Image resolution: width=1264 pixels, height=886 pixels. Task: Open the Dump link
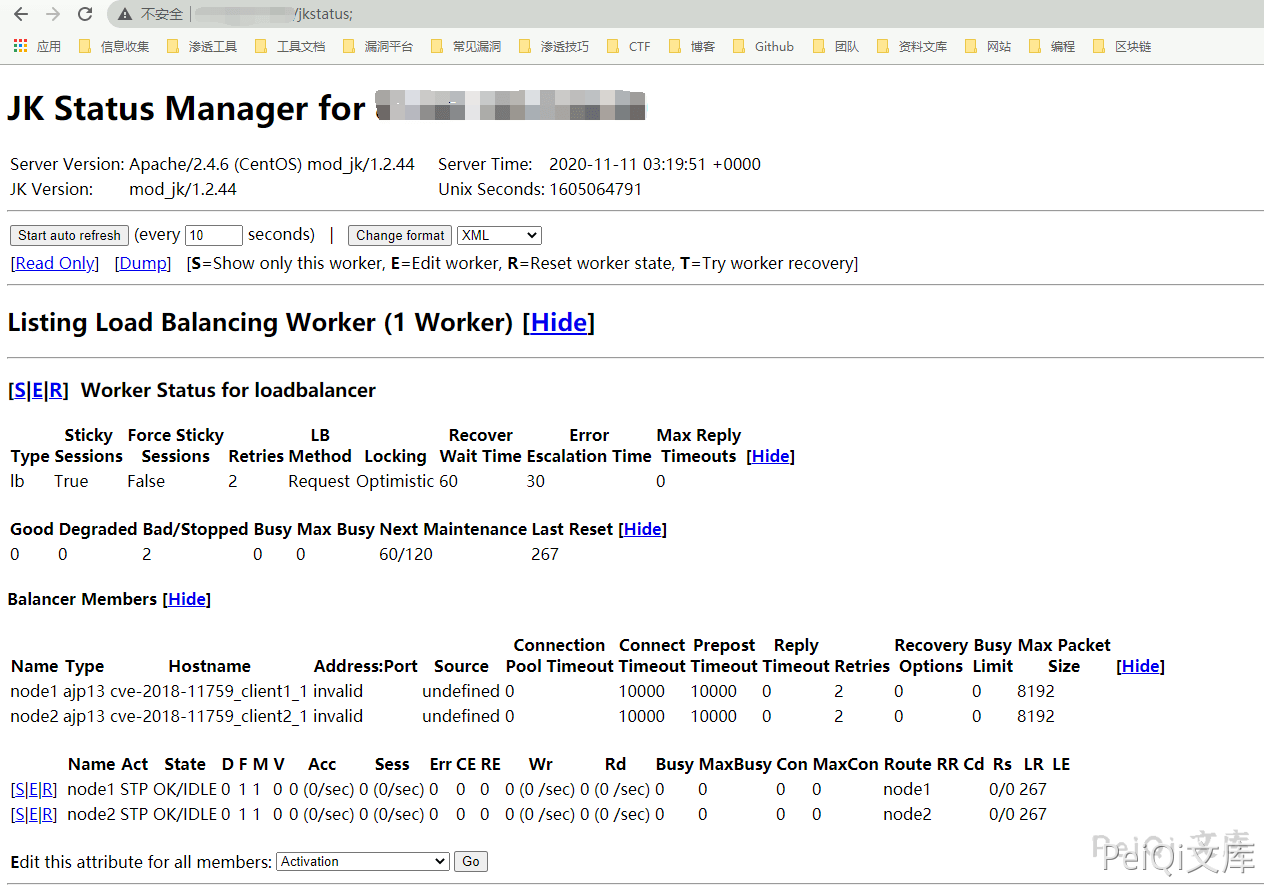142,264
